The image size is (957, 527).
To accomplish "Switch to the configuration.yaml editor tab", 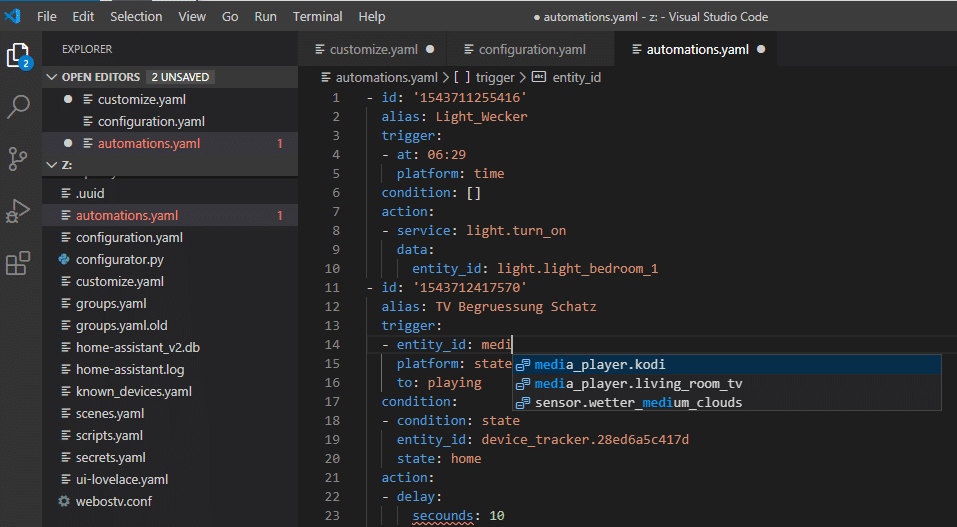I will tap(530, 49).
